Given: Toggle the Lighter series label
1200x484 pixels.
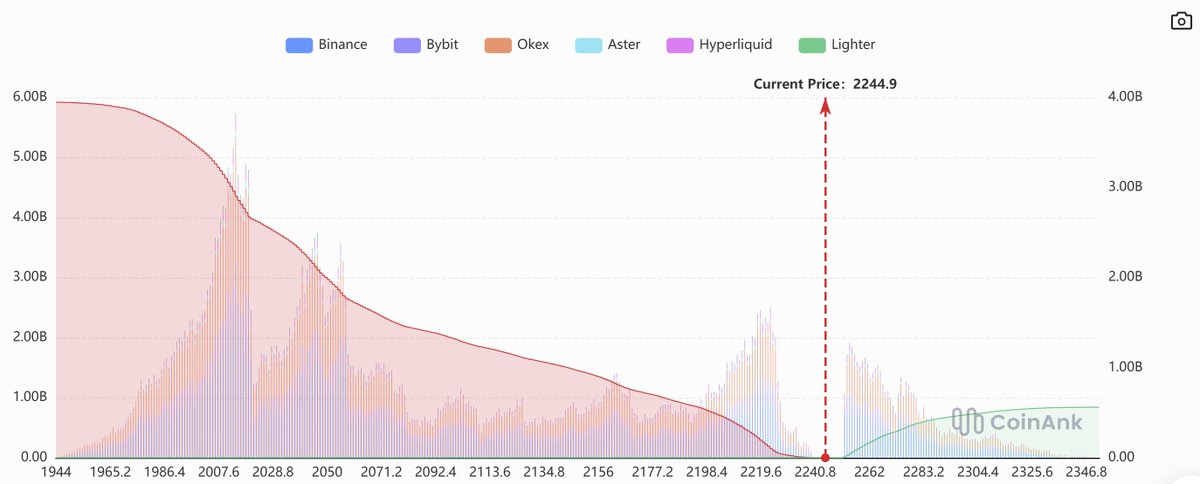Looking at the screenshot, I should [853, 45].
